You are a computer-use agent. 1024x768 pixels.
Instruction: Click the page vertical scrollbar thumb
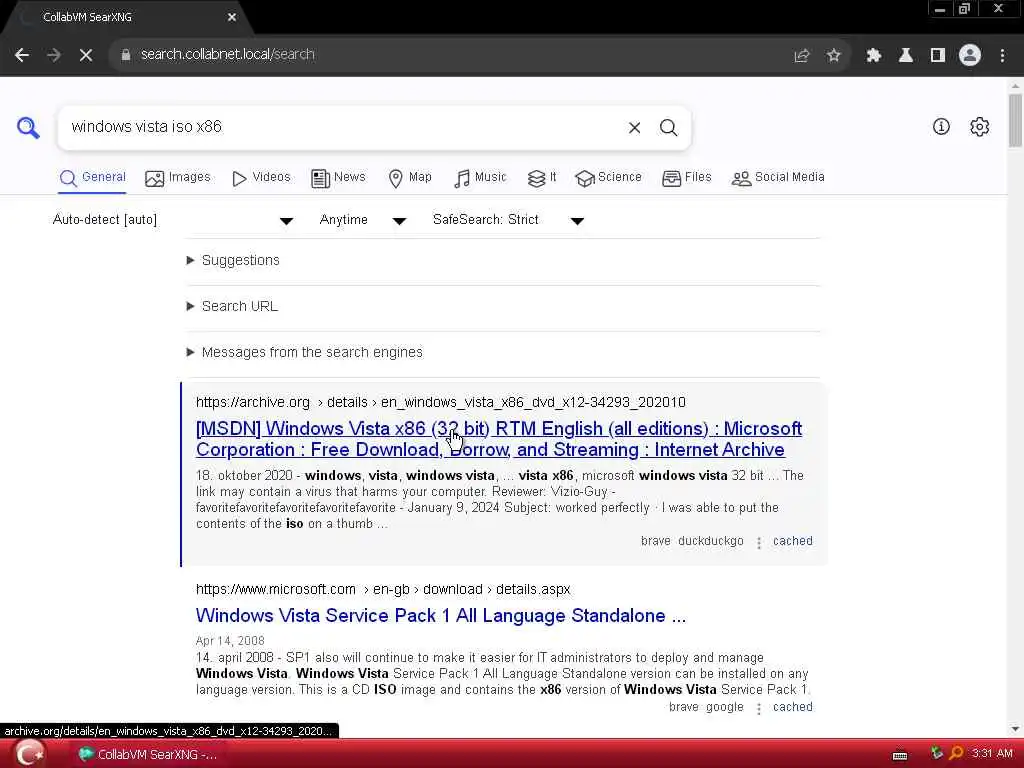(1015, 121)
